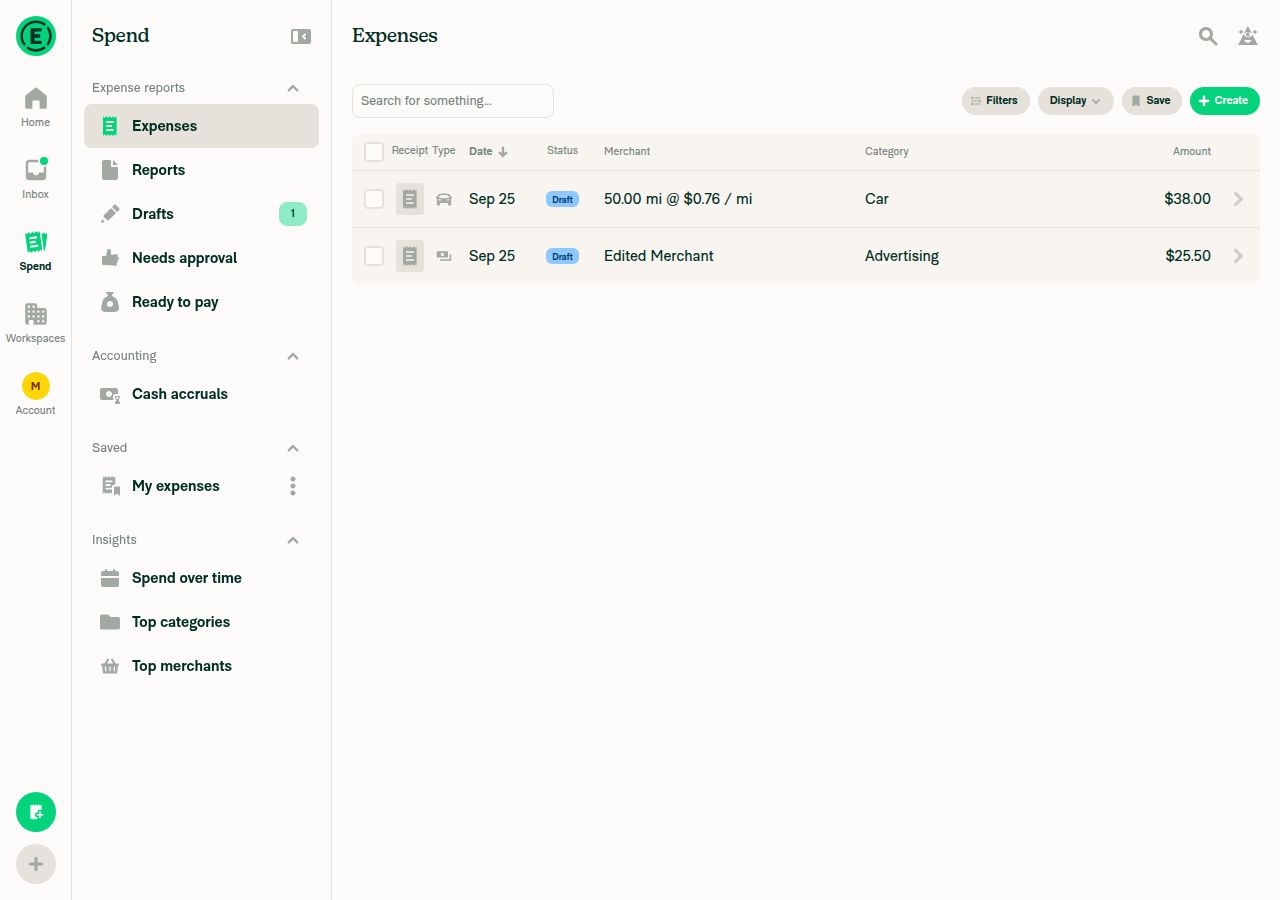Open Drafts in the sidebar
The width and height of the screenshot is (1280, 900).
tap(201, 214)
